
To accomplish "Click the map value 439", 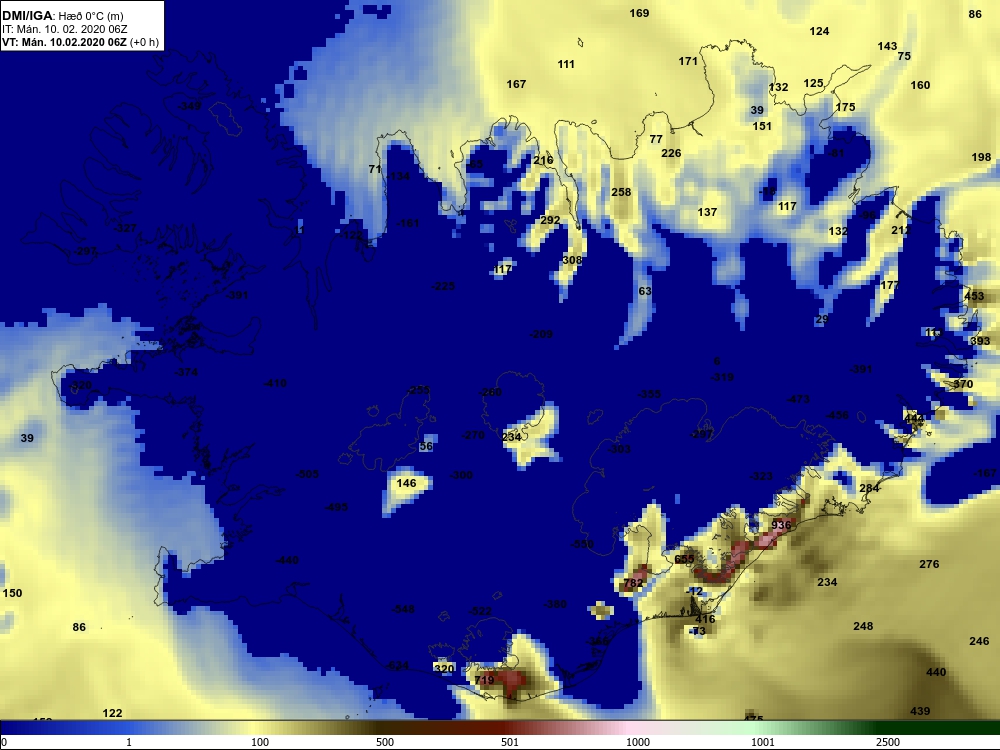I will coord(920,711).
